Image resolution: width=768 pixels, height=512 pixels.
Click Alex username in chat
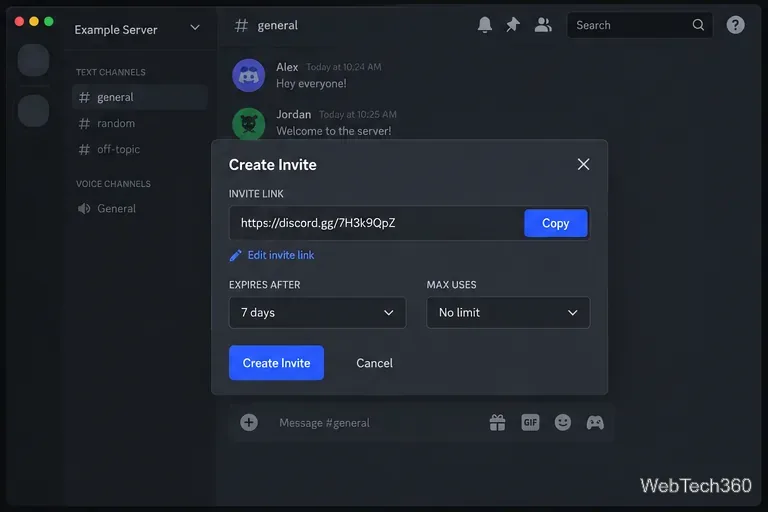coord(287,67)
